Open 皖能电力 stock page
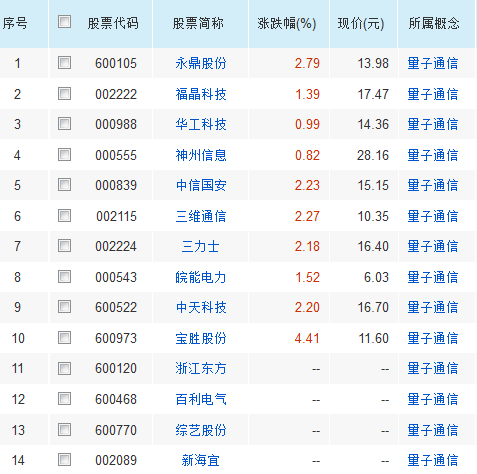477x474 pixels. [201, 277]
